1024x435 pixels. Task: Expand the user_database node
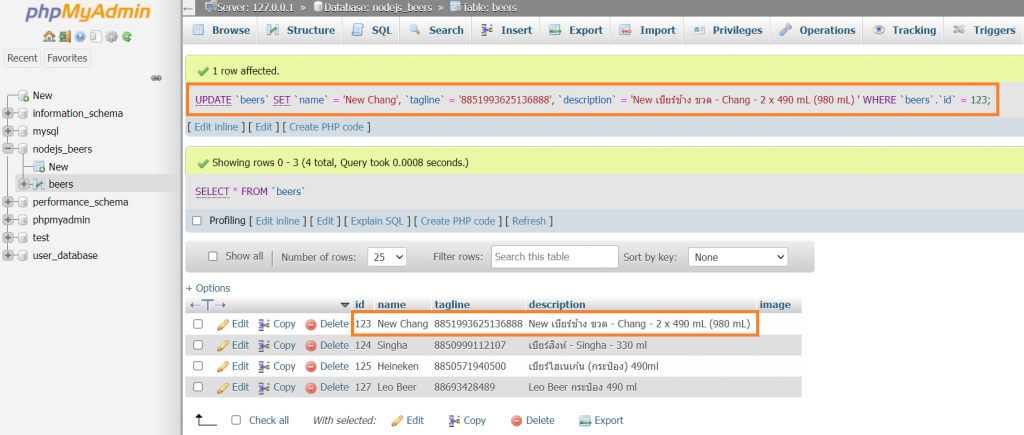coord(8,255)
